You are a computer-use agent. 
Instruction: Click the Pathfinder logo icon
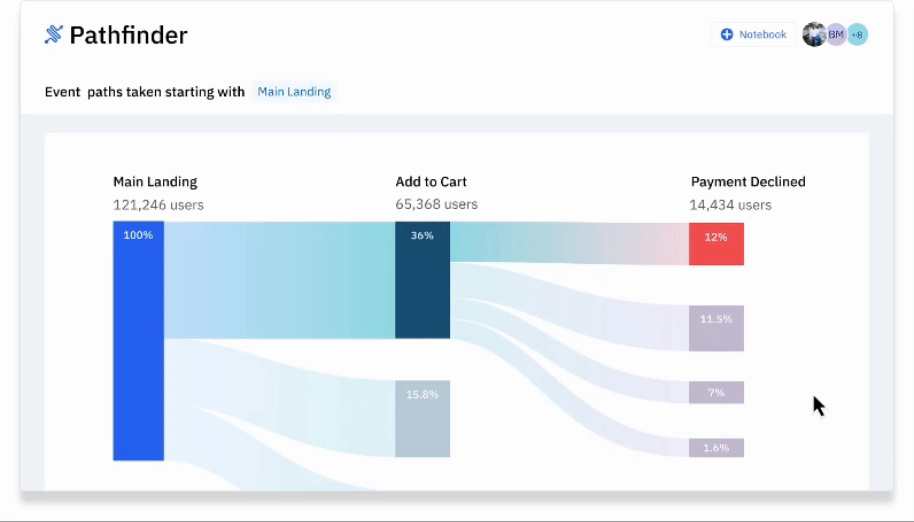point(54,35)
